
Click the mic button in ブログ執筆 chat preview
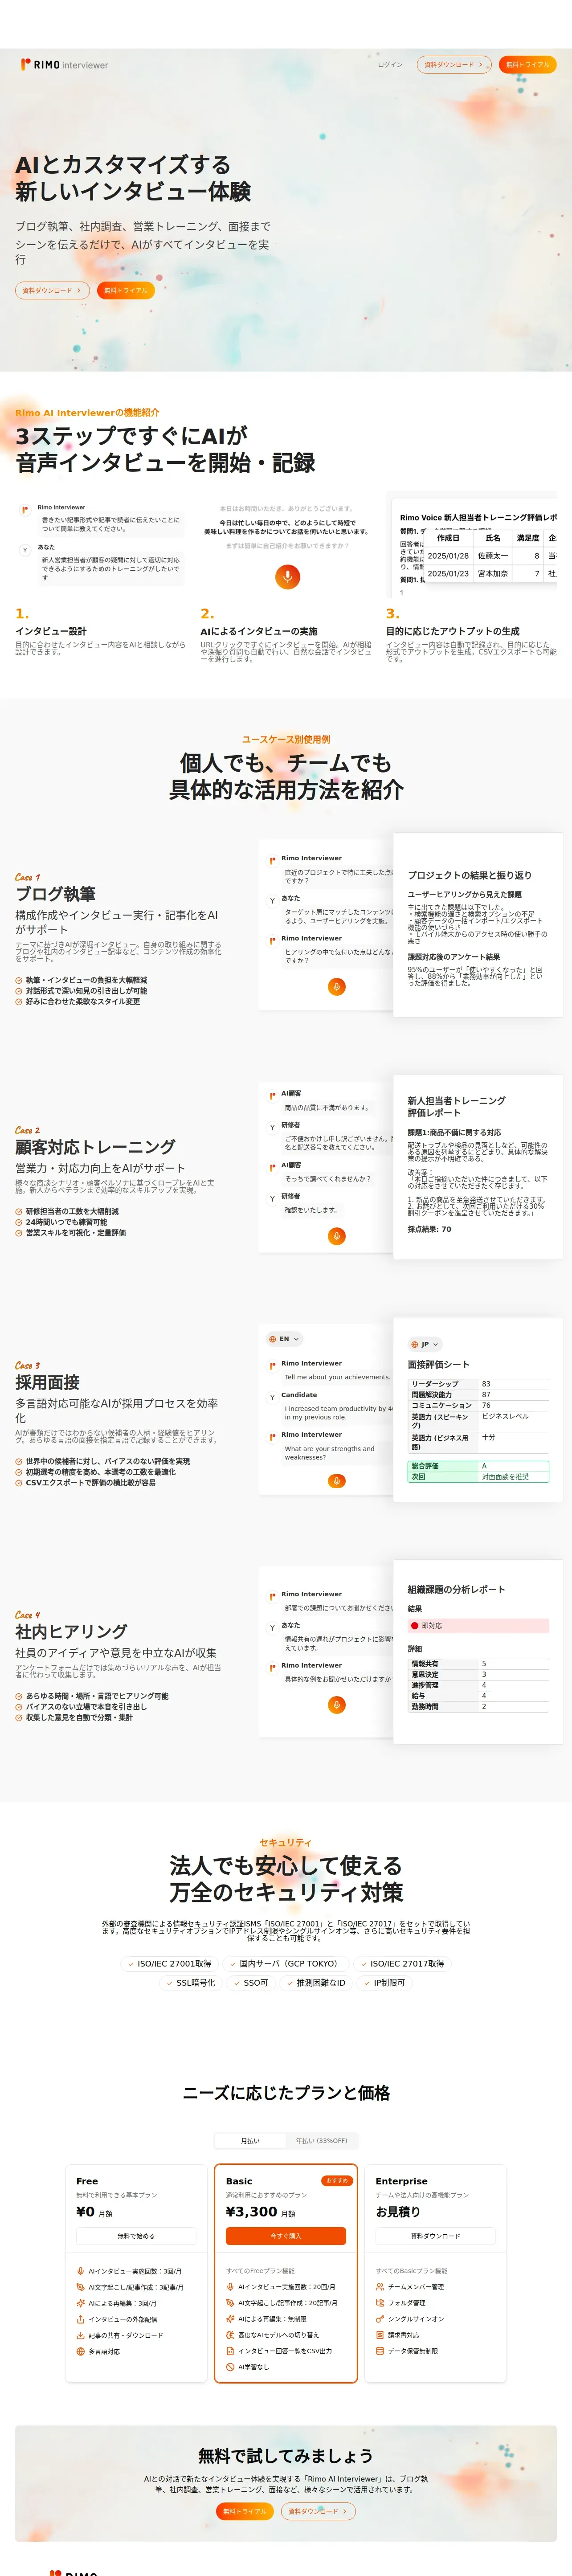337,987
